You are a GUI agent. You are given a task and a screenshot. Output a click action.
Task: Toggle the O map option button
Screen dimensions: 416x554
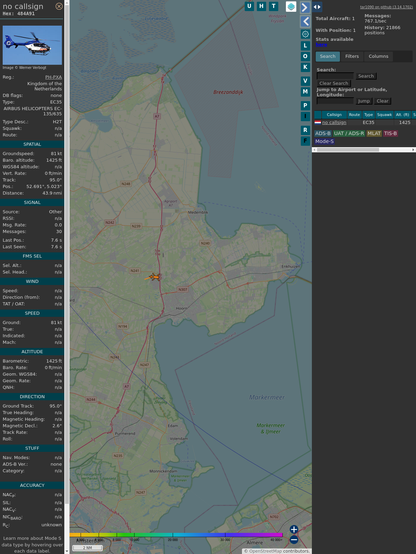[305, 56]
